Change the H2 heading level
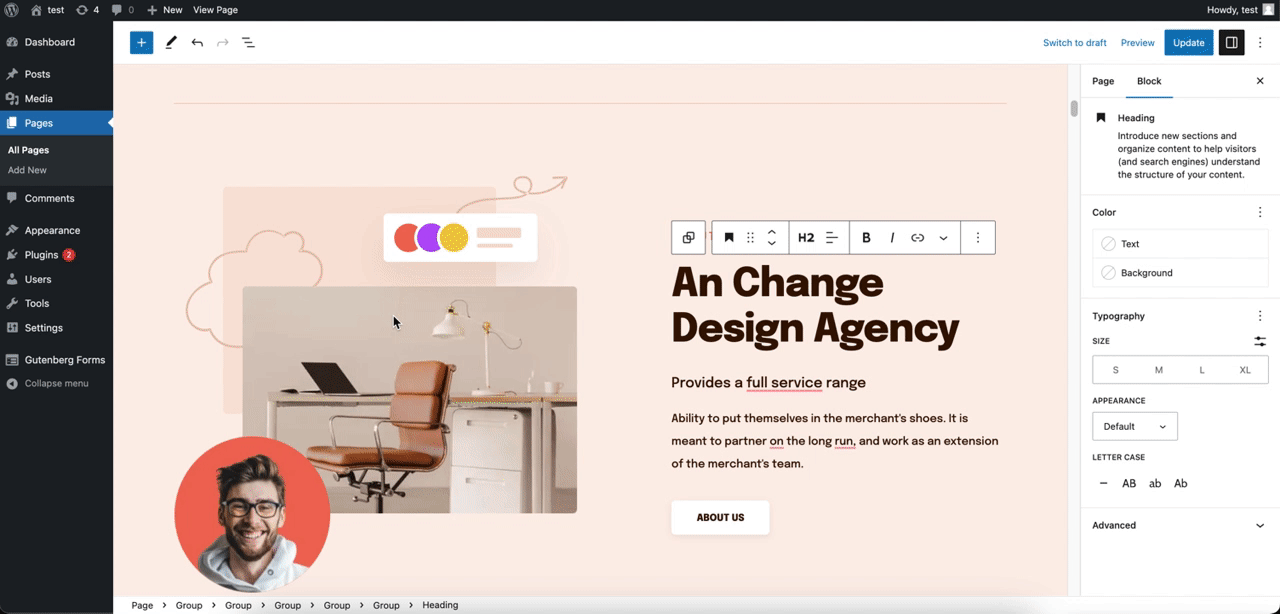Screen dimensions: 1280x614 [x=806, y=238]
